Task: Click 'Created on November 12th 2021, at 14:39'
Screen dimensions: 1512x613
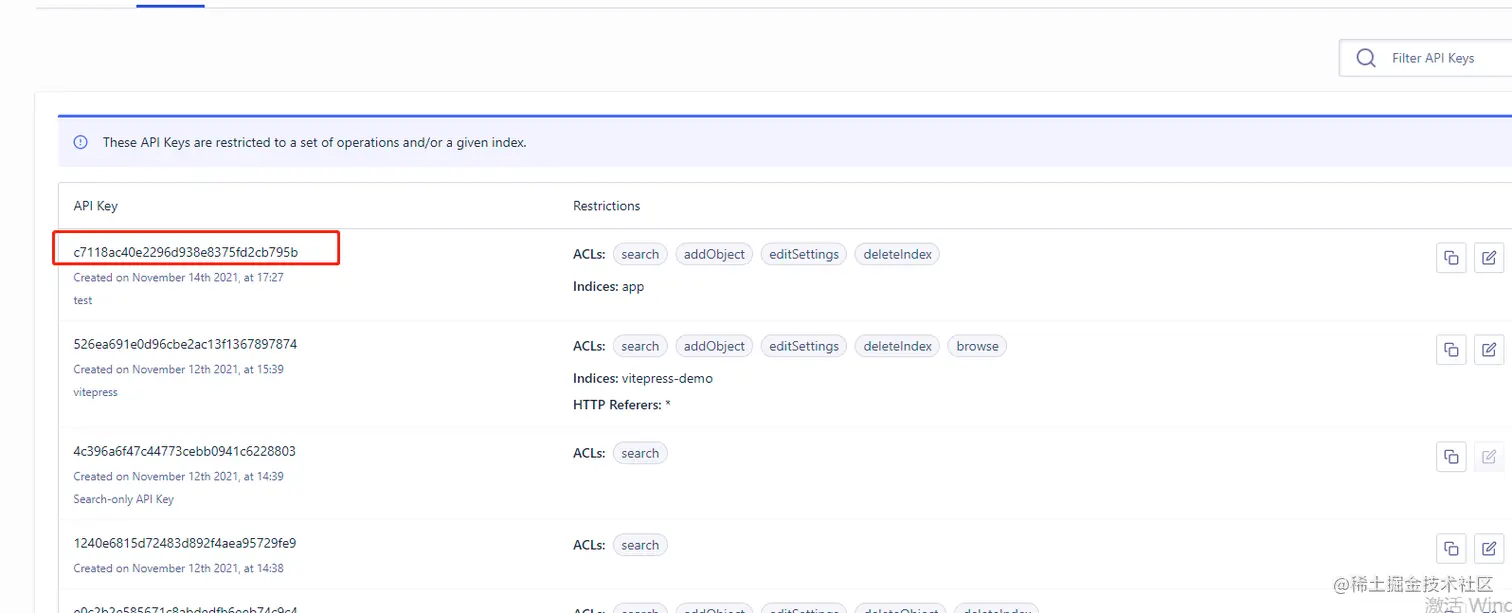Action: 178,477
